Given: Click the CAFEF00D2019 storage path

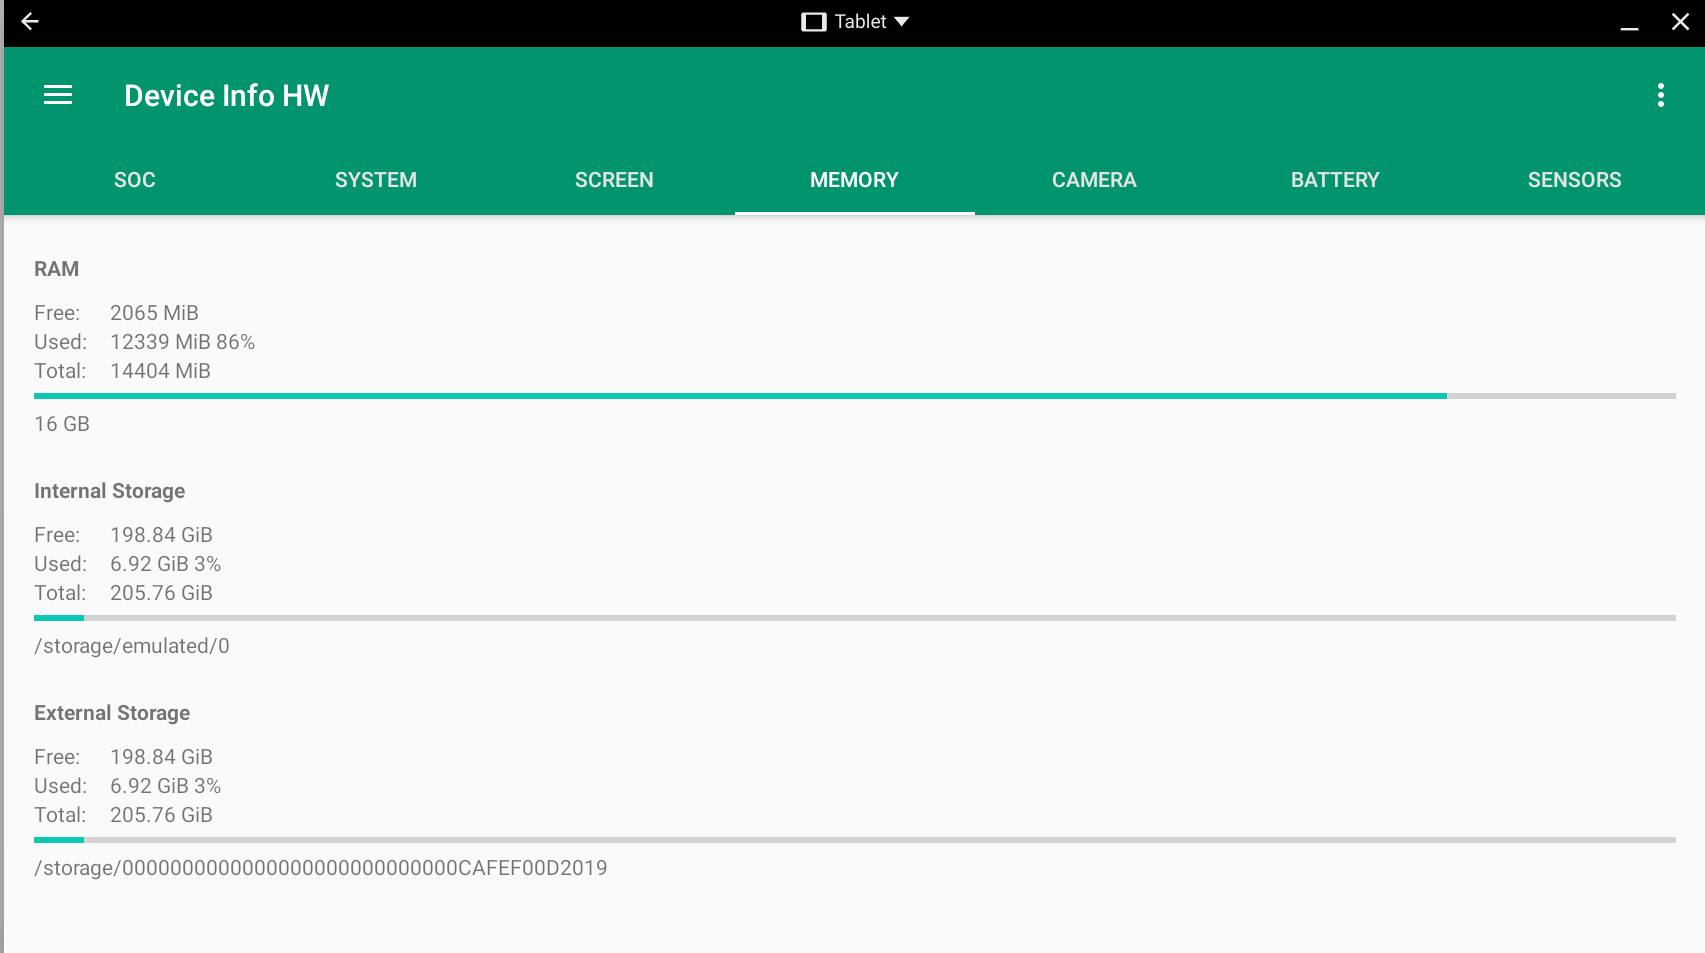Looking at the screenshot, I should point(321,868).
